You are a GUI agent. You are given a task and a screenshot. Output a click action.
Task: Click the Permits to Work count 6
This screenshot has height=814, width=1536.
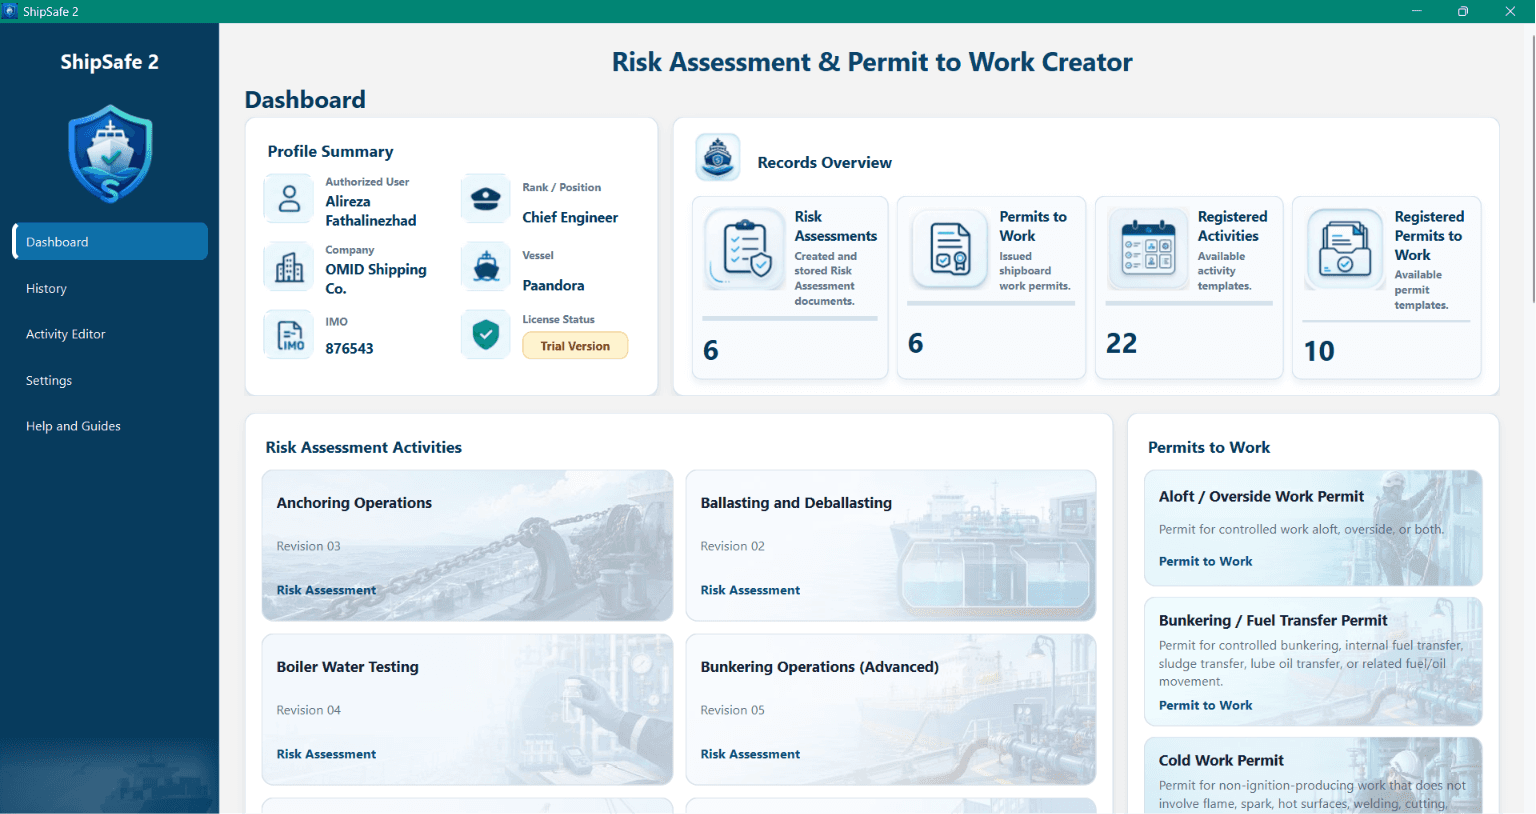pos(915,344)
